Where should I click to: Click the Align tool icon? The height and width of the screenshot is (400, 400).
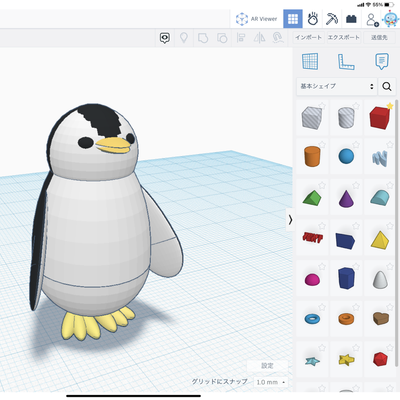[x=241, y=38]
